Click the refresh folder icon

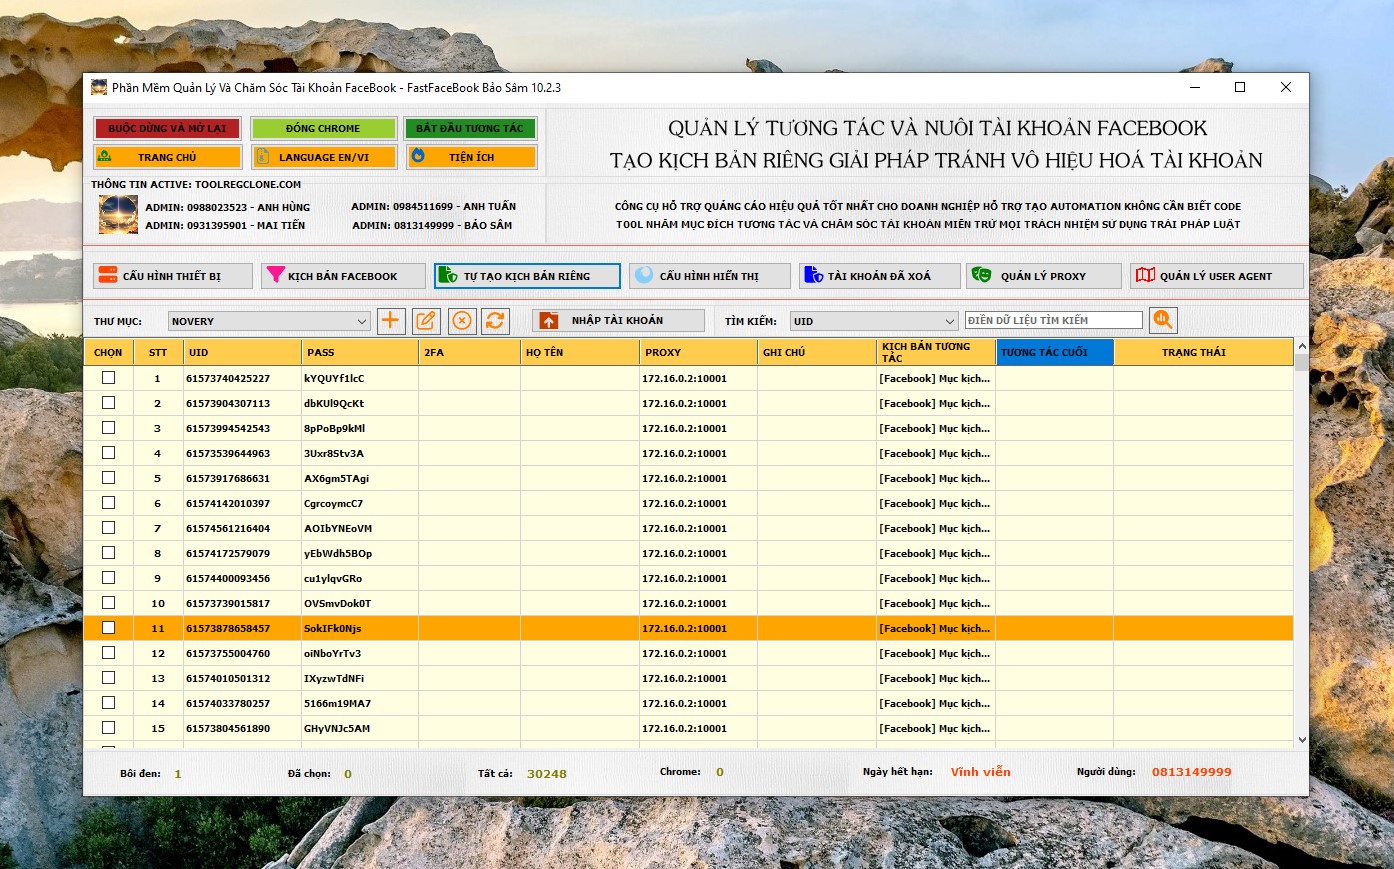pyautogui.click(x=495, y=321)
